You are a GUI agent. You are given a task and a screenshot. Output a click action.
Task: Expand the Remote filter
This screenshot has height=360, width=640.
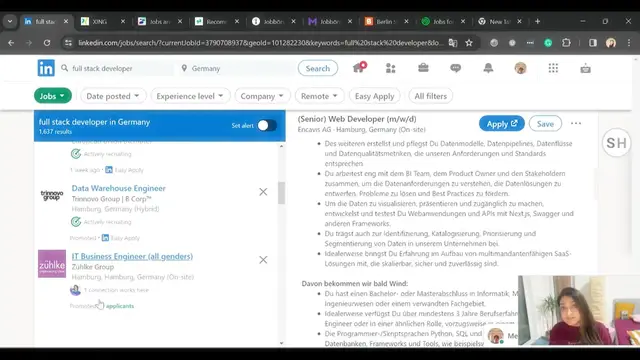click(319, 96)
